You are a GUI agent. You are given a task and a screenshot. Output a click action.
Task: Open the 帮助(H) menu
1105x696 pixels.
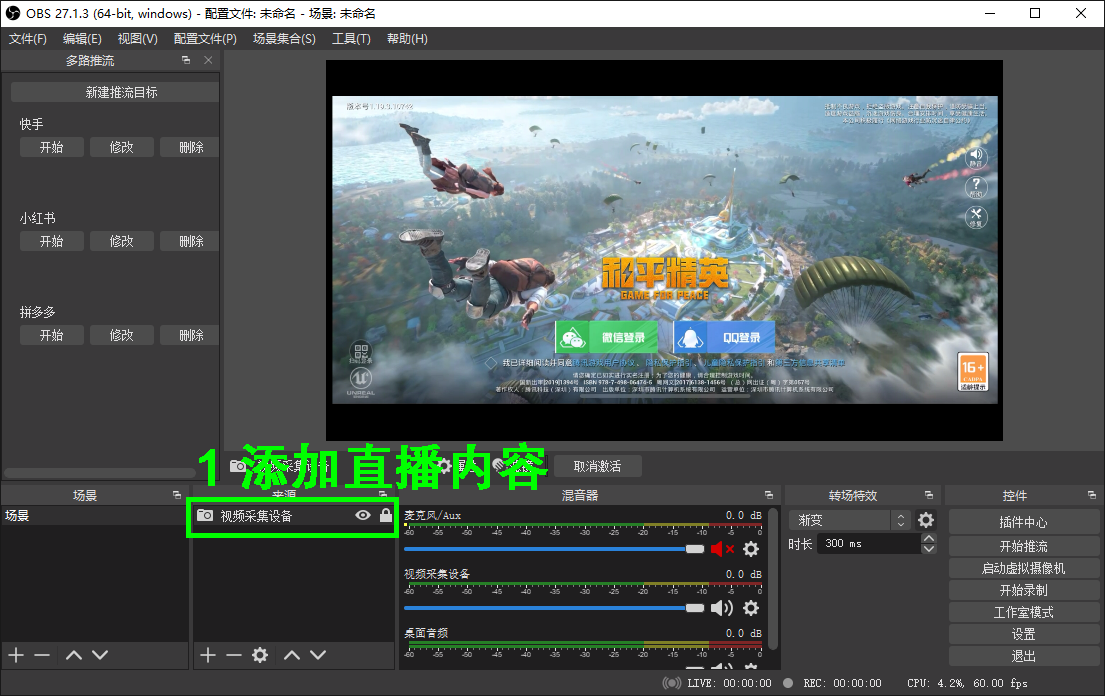407,39
